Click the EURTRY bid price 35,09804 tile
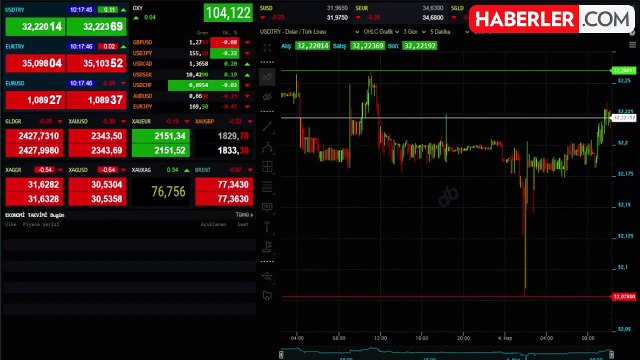The image size is (640, 360). (35, 63)
